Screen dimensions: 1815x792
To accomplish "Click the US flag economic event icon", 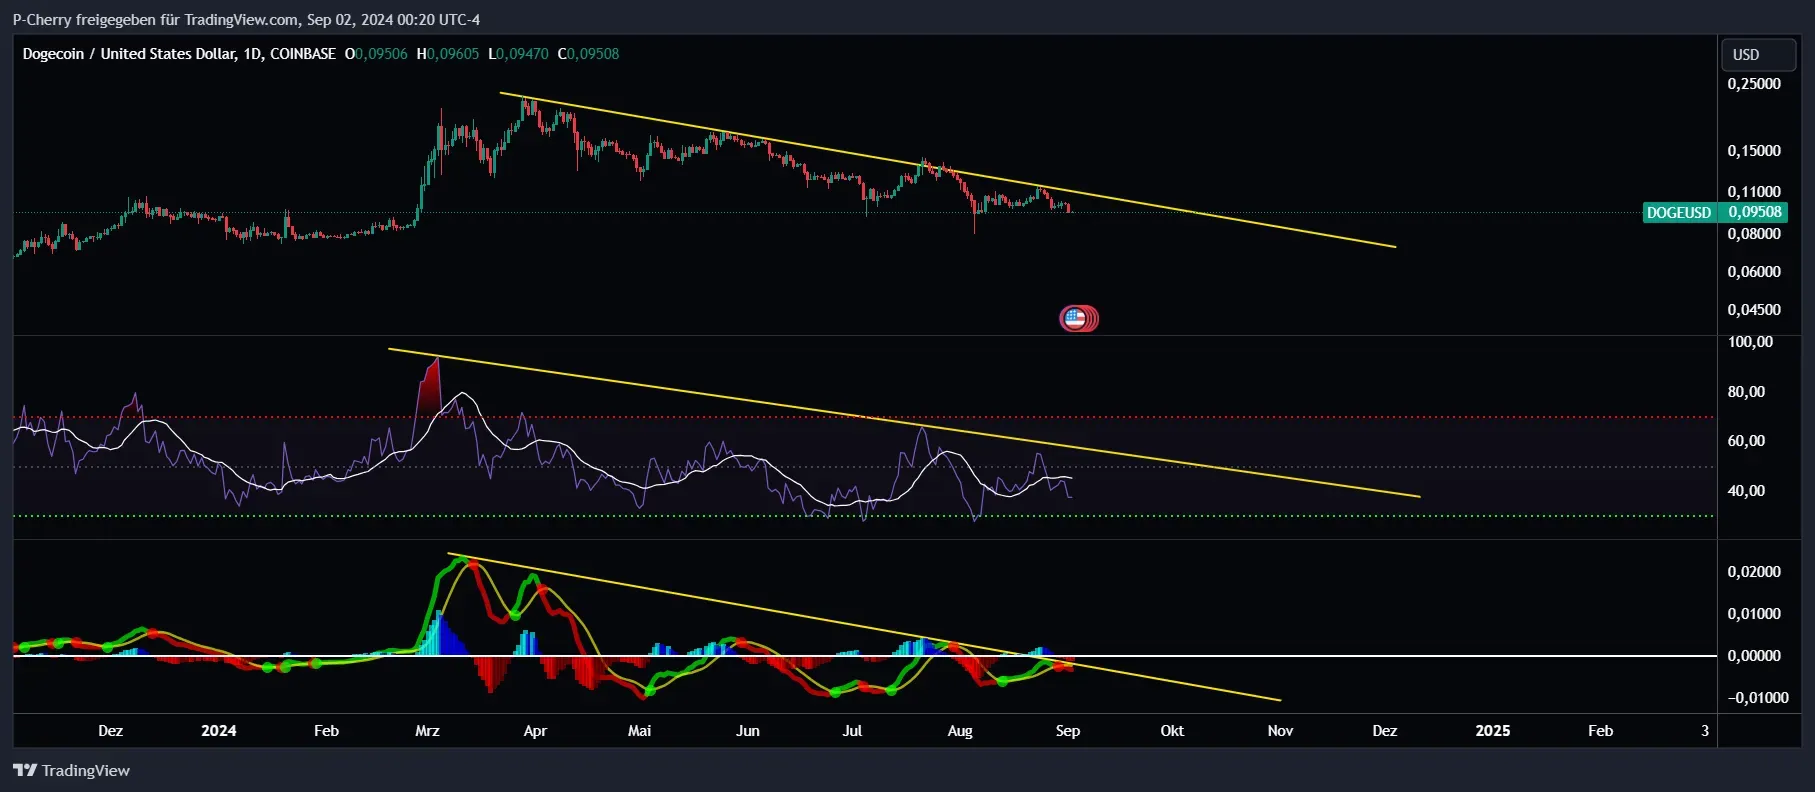I will 1075,319.
